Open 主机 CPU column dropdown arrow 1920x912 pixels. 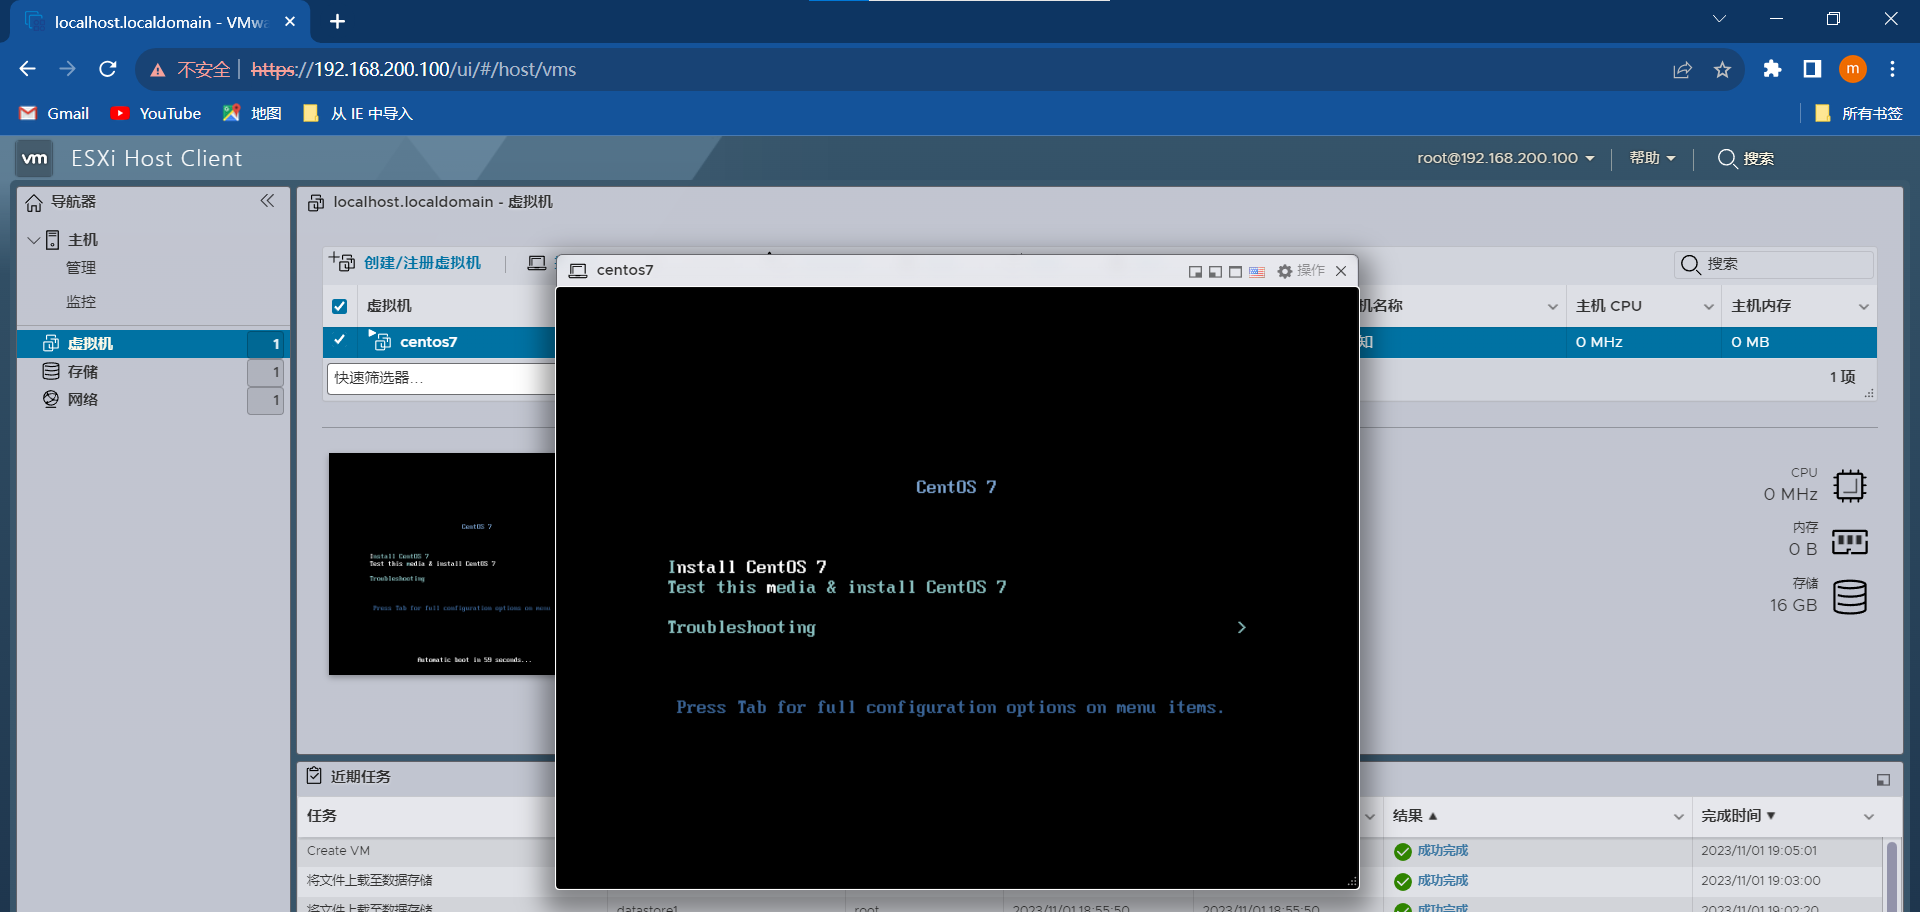tap(1709, 307)
